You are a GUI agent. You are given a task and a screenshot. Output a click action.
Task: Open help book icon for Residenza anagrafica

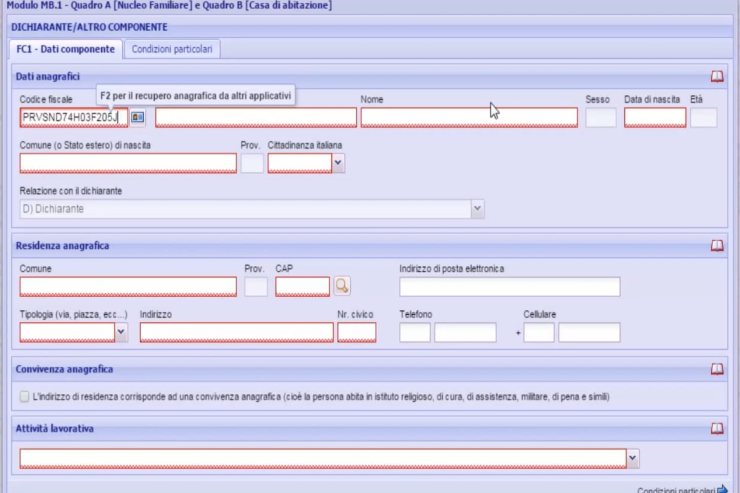tap(716, 245)
